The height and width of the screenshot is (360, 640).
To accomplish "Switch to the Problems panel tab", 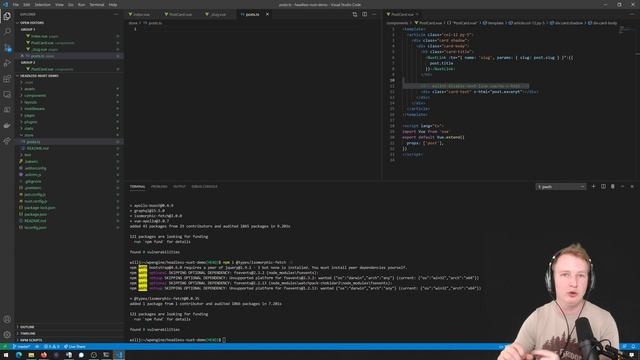I will pos(159,187).
